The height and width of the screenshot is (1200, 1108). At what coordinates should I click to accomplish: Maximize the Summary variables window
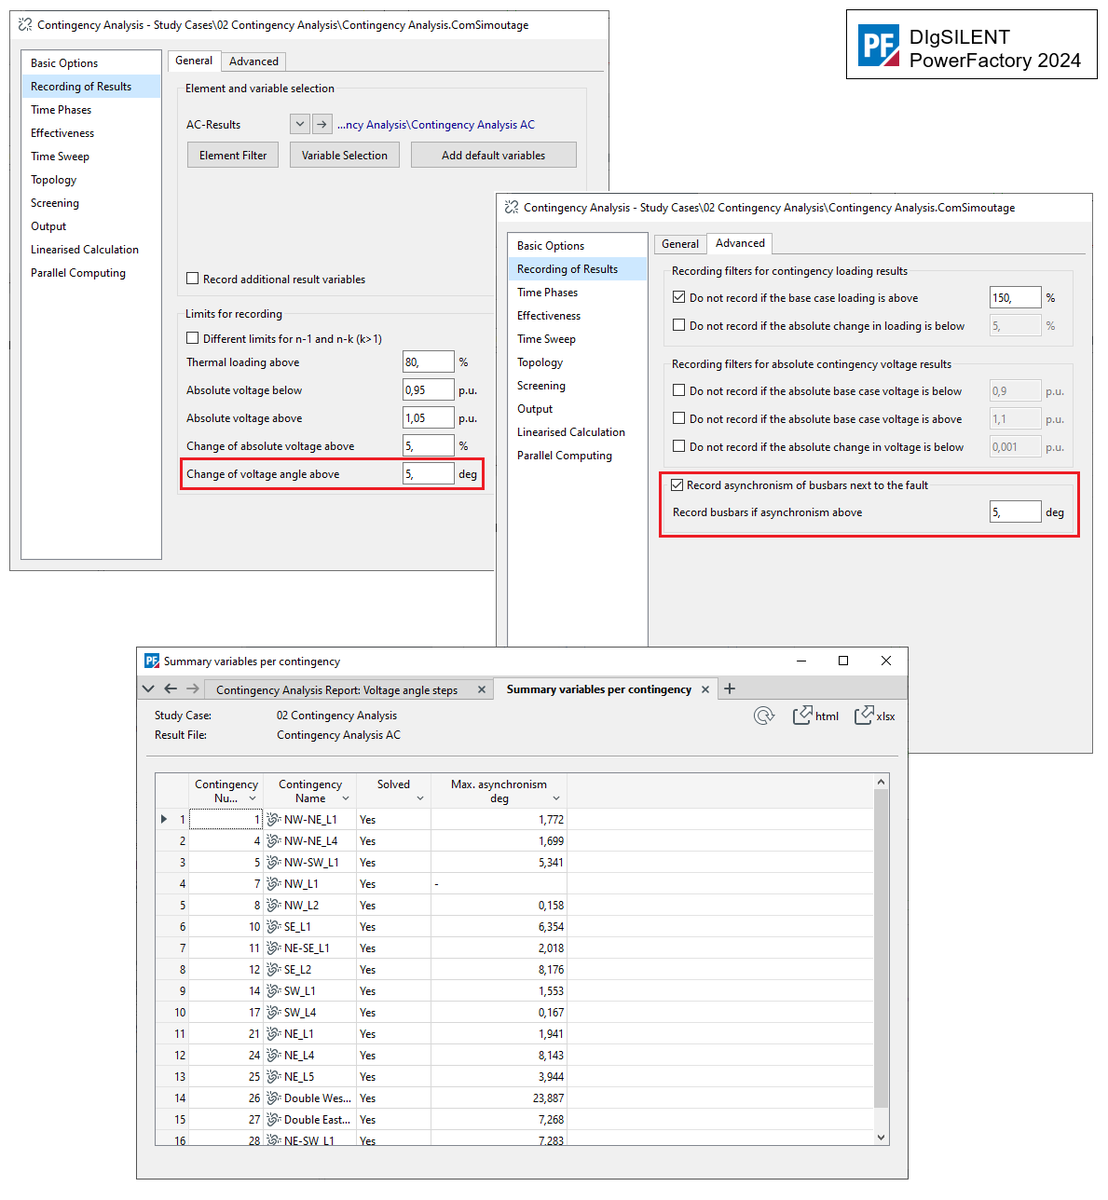(843, 661)
